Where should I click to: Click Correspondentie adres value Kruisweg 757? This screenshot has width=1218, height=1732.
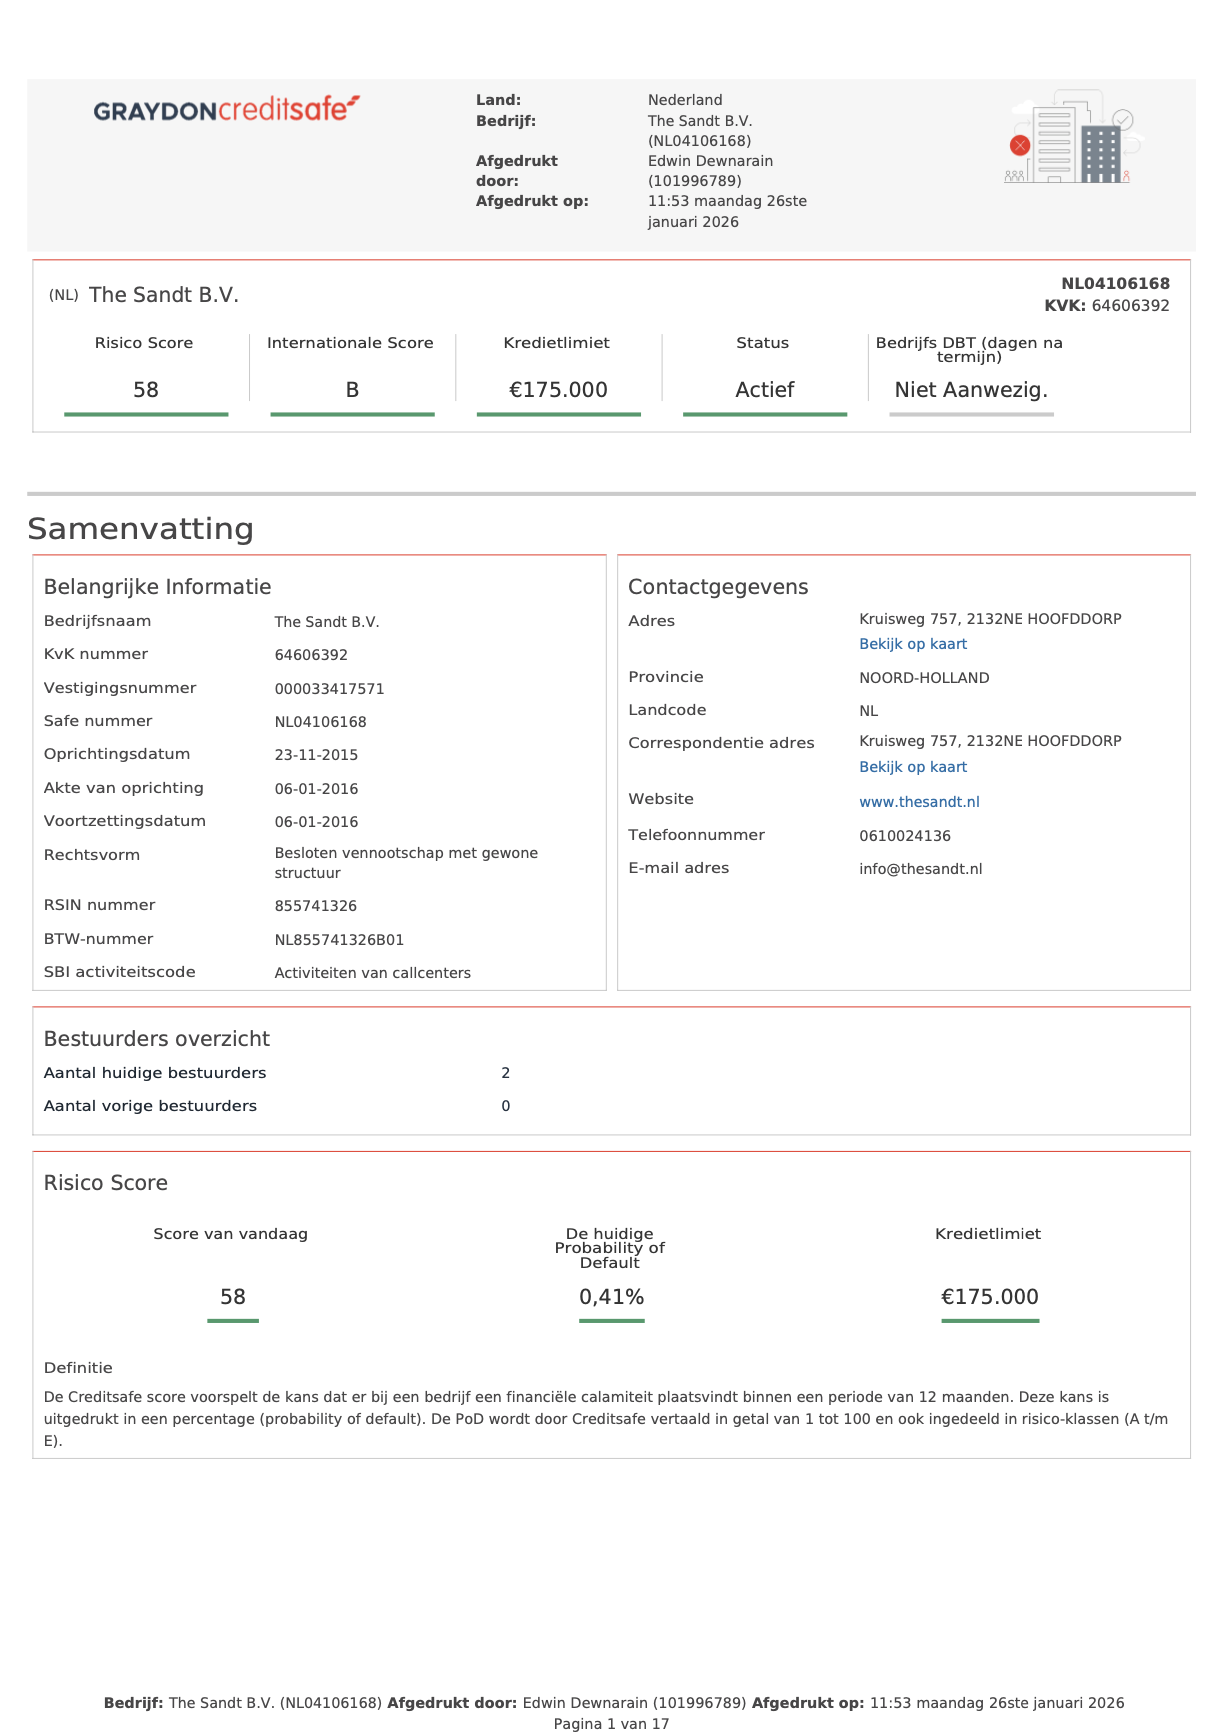(990, 741)
